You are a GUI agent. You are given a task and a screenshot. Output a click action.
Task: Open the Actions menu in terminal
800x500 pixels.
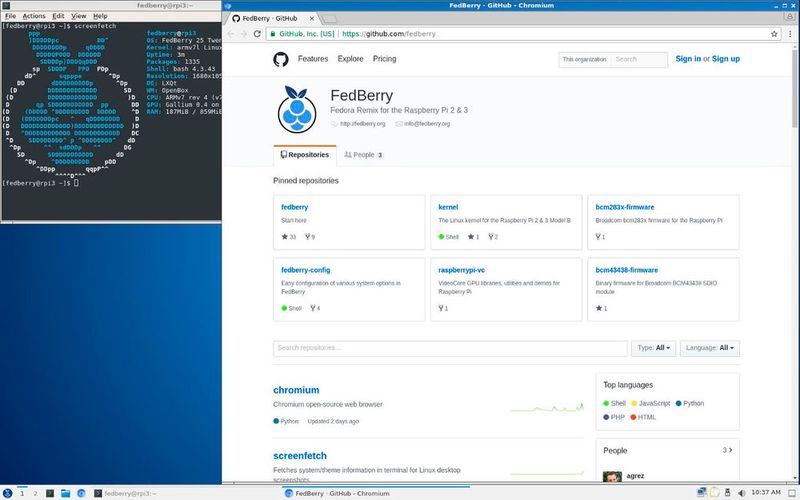(34, 16)
